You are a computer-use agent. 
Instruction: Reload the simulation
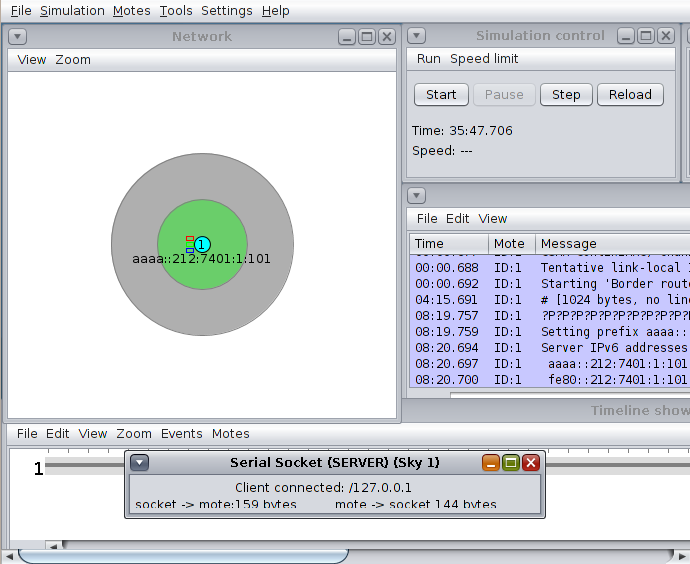630,95
